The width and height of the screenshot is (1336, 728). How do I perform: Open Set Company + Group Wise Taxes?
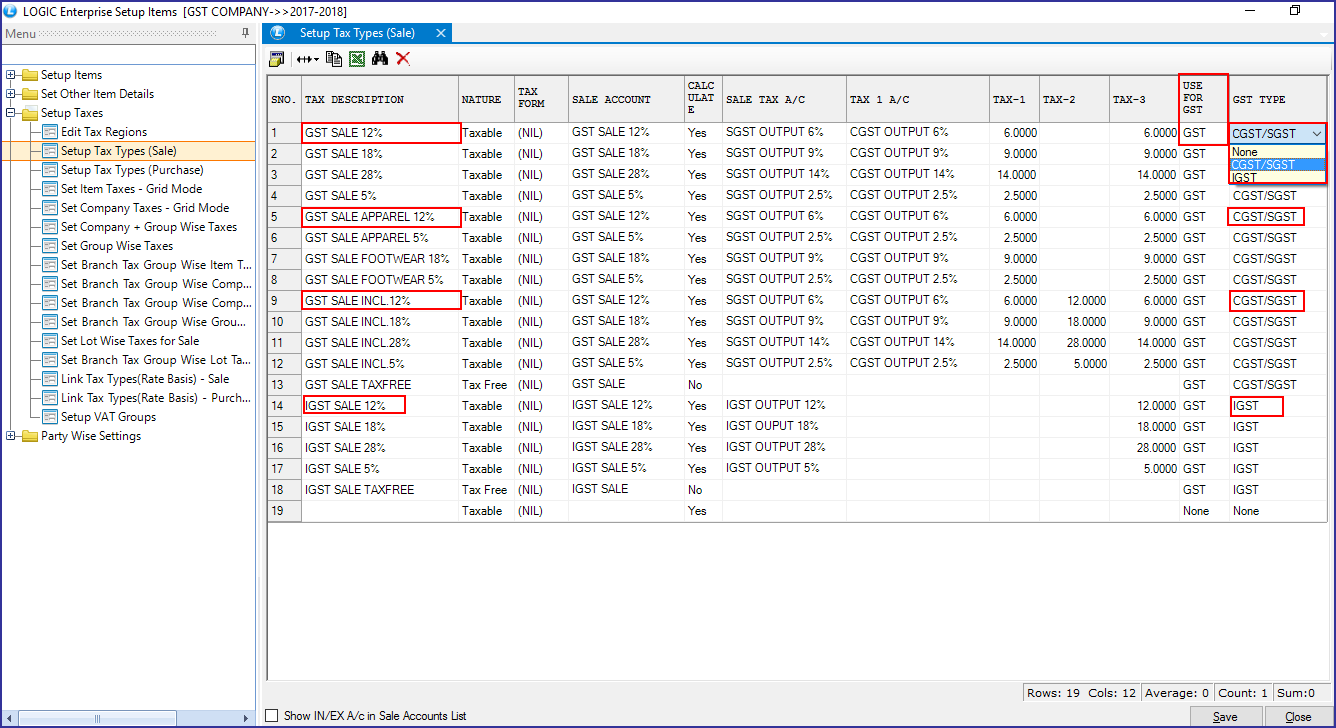click(149, 227)
